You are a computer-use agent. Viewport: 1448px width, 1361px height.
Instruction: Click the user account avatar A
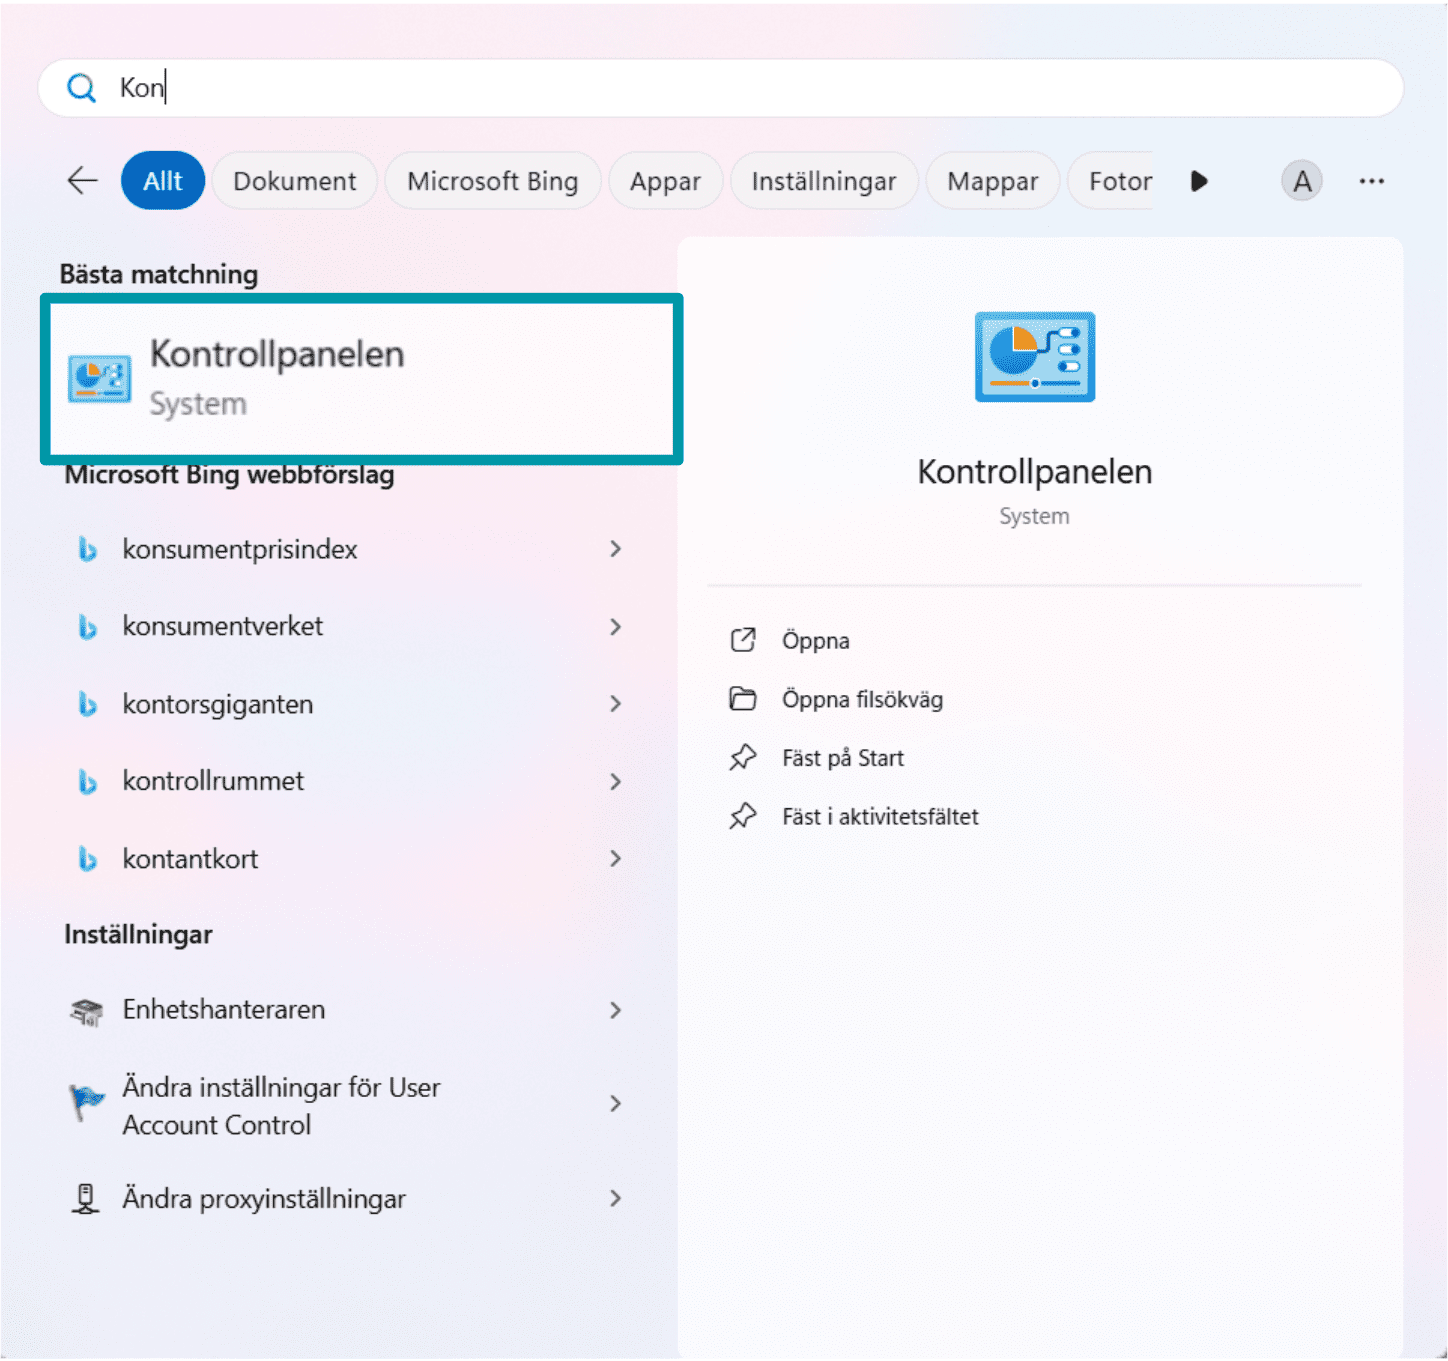click(x=1301, y=181)
